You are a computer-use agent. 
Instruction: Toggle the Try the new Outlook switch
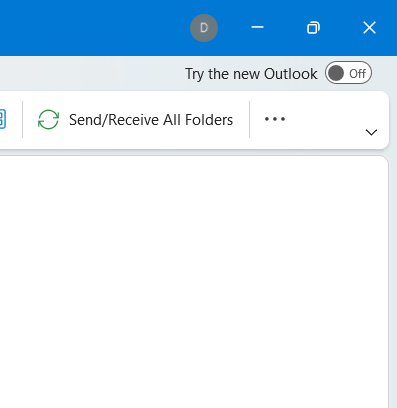[348, 73]
